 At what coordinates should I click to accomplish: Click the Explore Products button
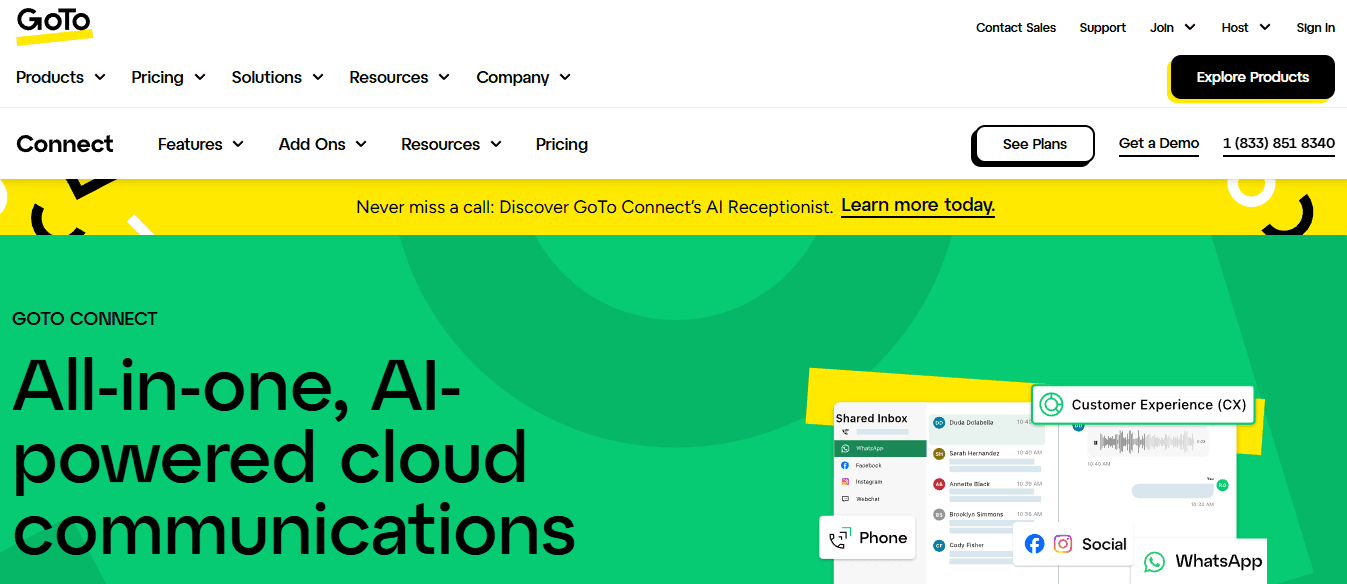click(x=1252, y=77)
